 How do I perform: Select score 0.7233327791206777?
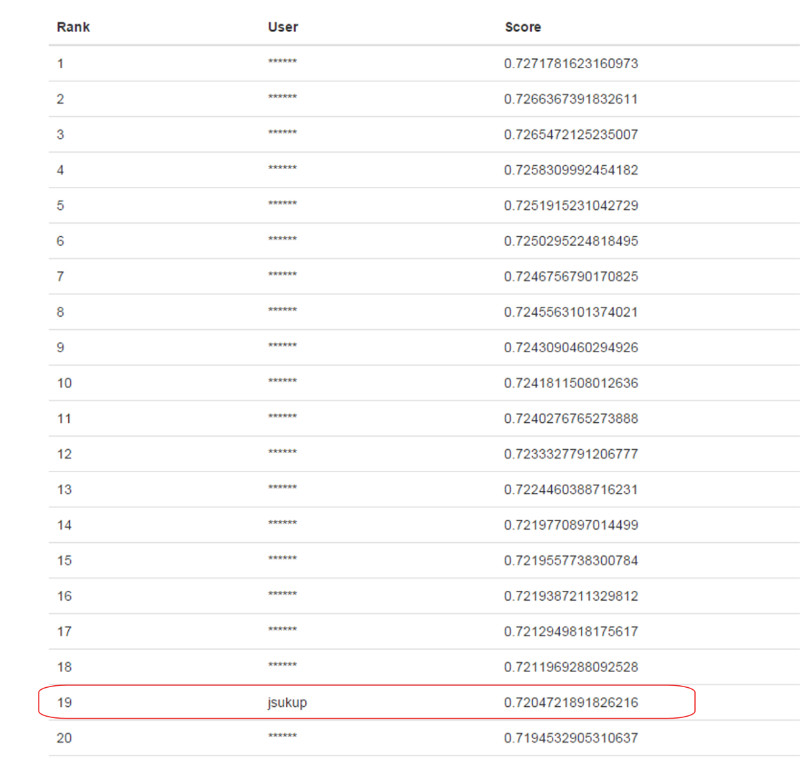point(571,454)
